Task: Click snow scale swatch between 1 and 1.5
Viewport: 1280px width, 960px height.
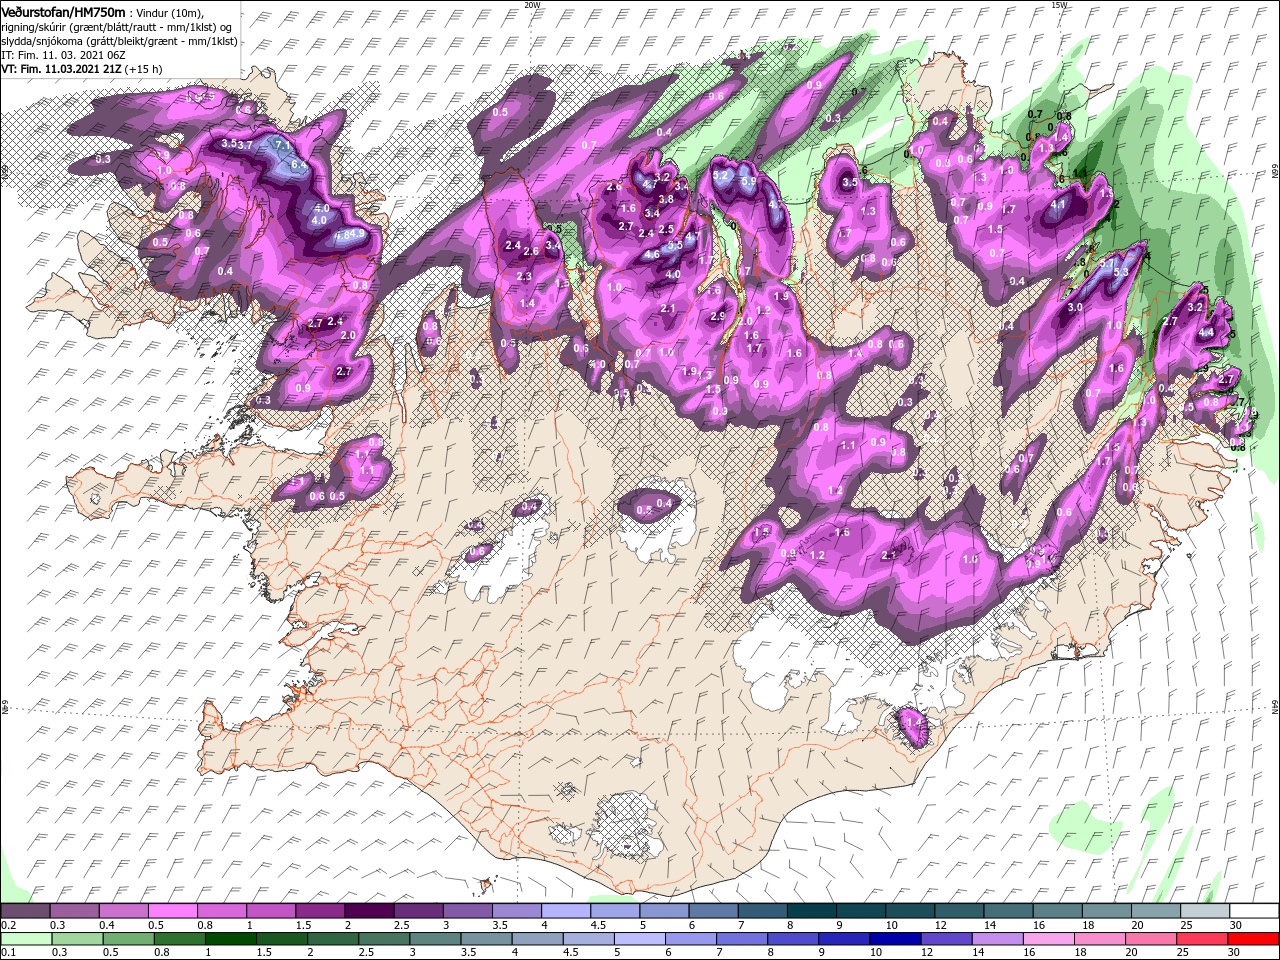Action: coord(270,910)
